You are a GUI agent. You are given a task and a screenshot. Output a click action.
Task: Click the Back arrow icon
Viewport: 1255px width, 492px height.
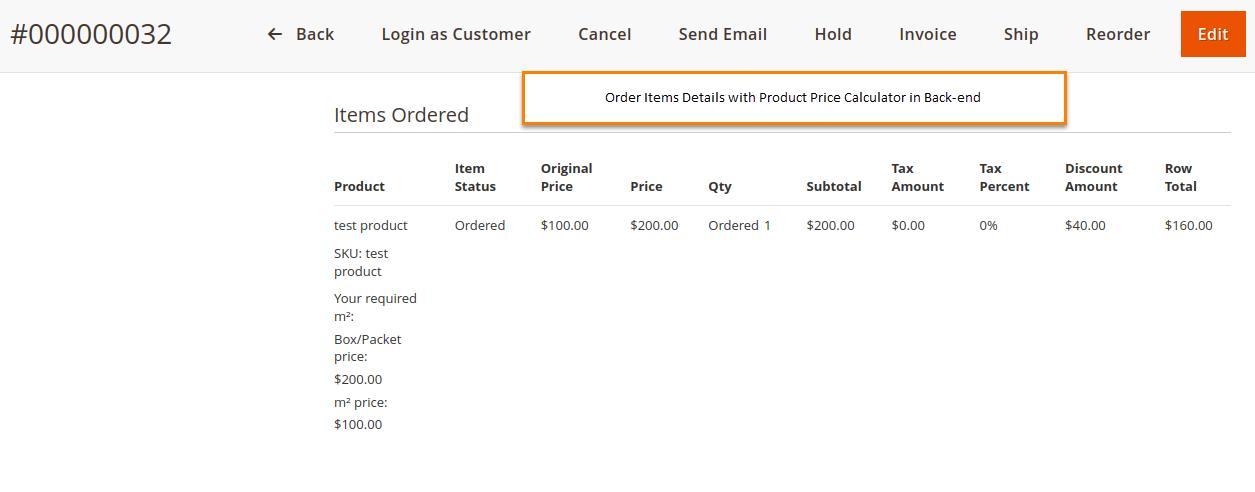pyautogui.click(x=275, y=34)
